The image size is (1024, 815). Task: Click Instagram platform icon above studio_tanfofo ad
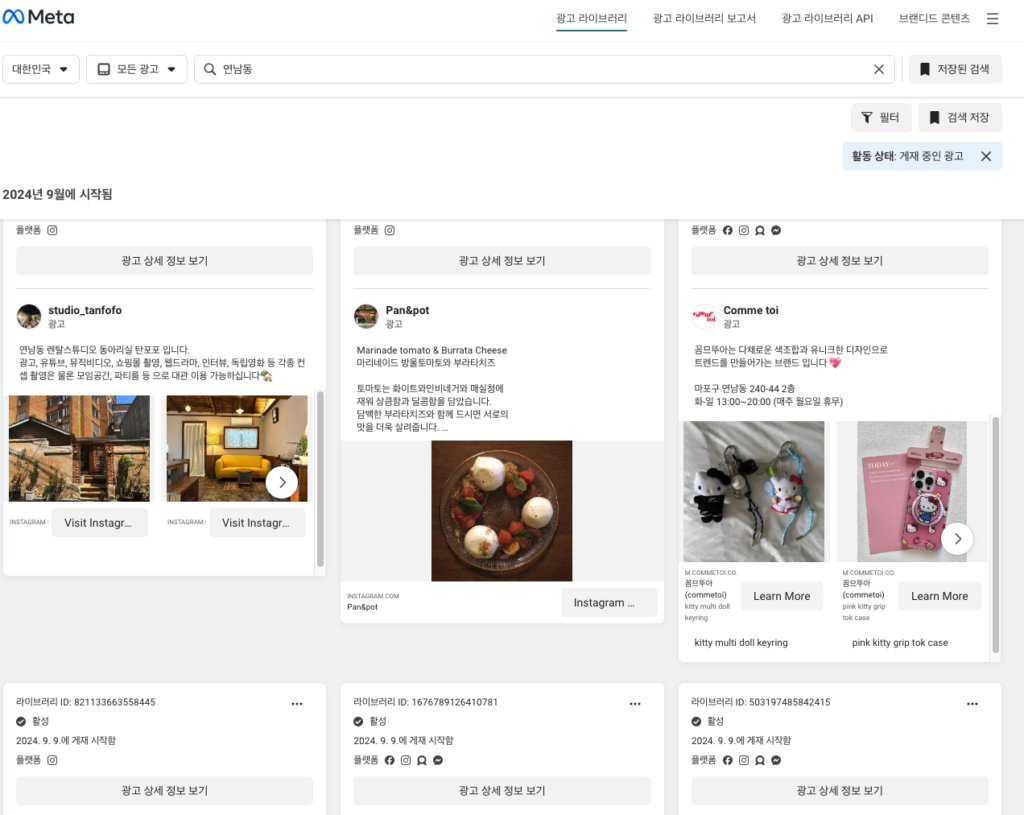[52, 230]
